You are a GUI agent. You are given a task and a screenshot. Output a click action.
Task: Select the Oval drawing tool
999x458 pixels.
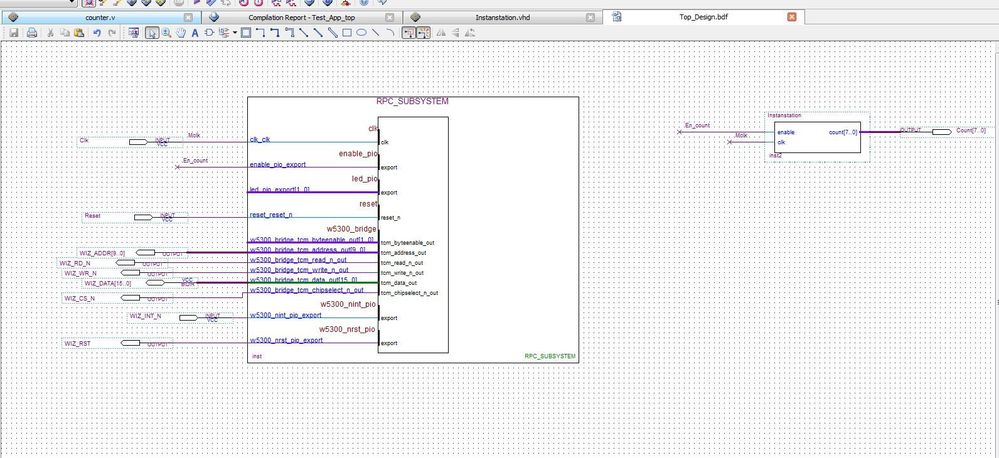(x=361, y=33)
